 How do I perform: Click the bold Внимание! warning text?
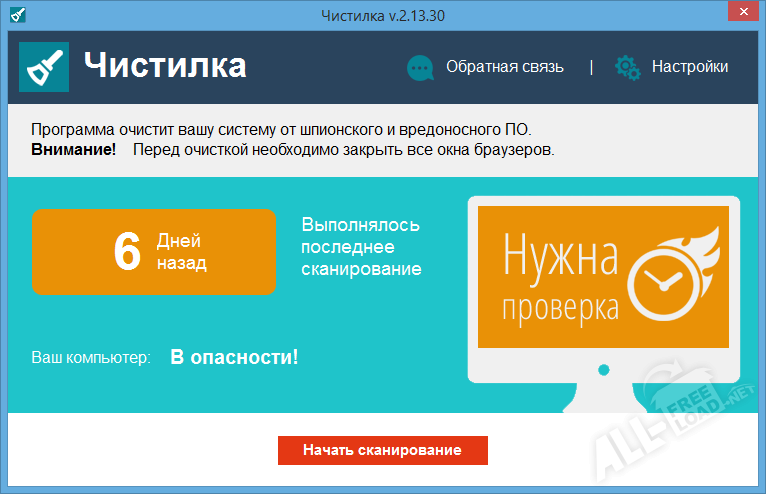[x=73, y=150]
